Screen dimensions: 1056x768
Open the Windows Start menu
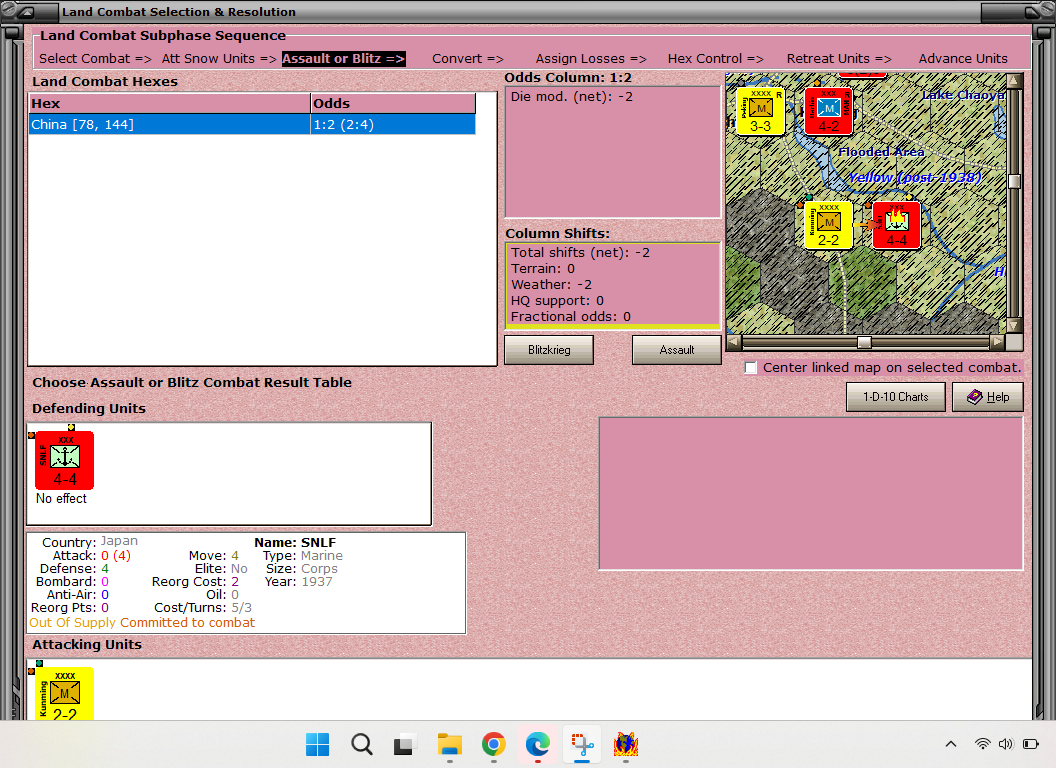click(x=317, y=744)
